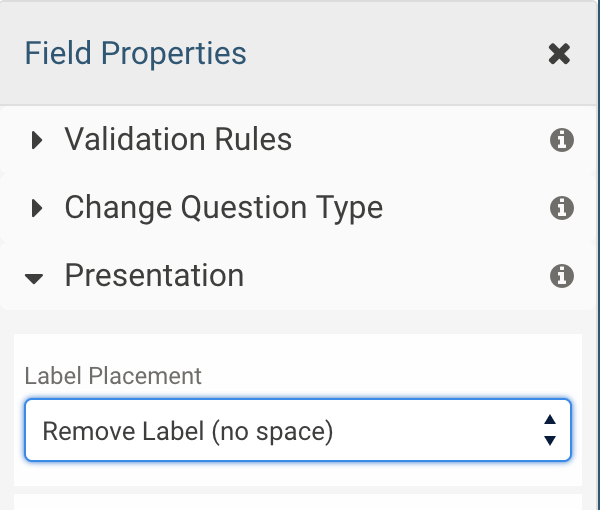Image resolution: width=600 pixels, height=510 pixels.
Task: Open the Presentation info icon
Action: click(562, 276)
